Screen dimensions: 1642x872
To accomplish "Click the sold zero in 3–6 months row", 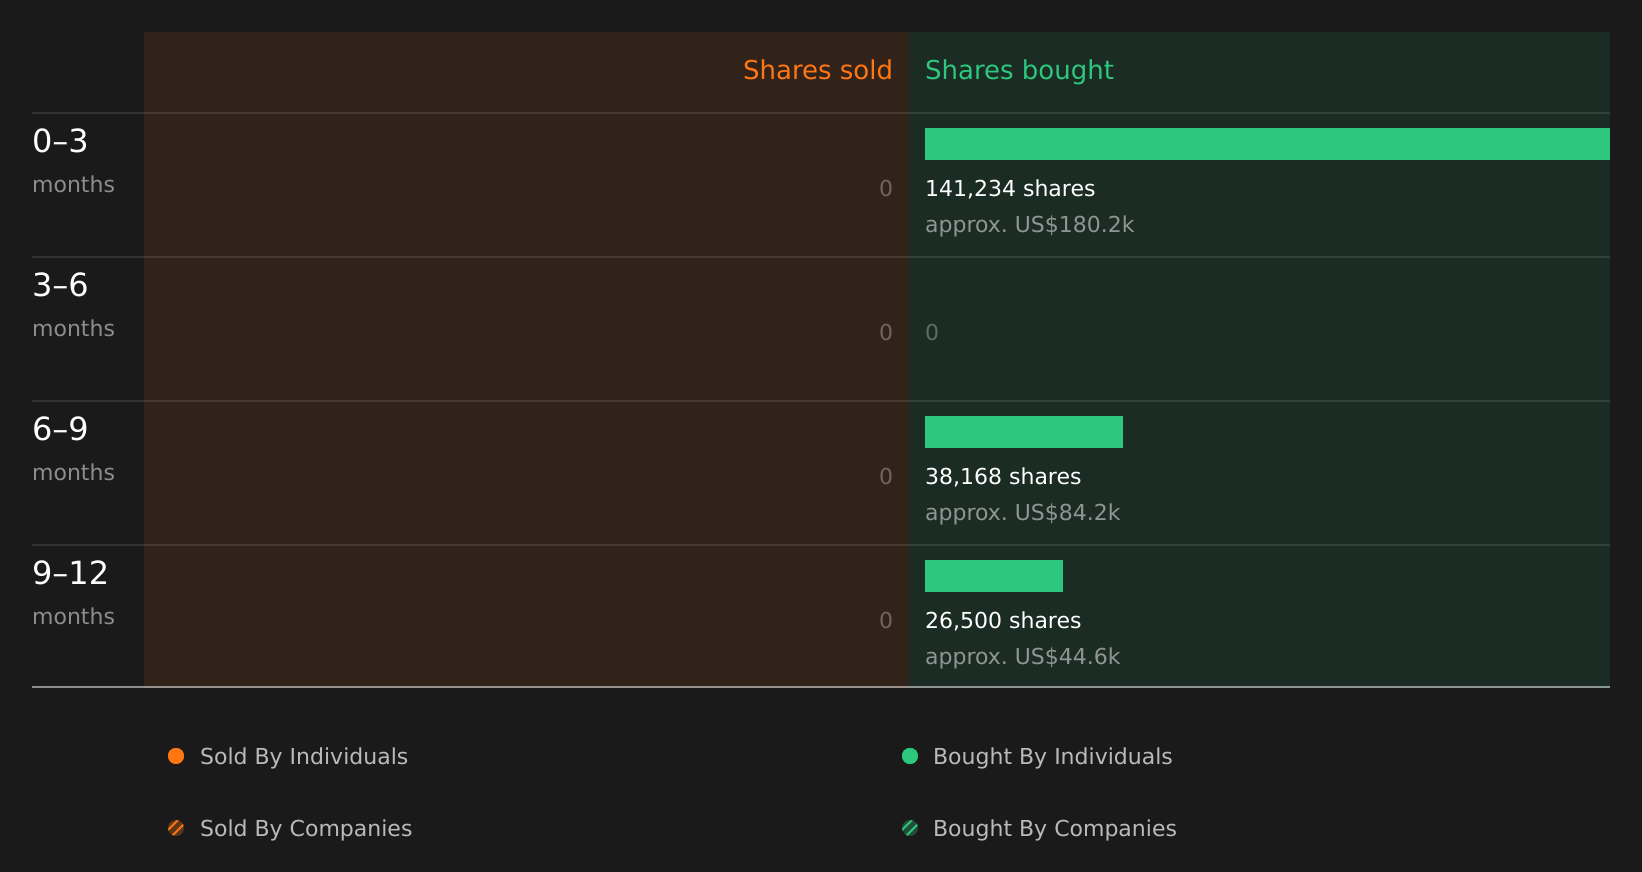I will 886,333.
